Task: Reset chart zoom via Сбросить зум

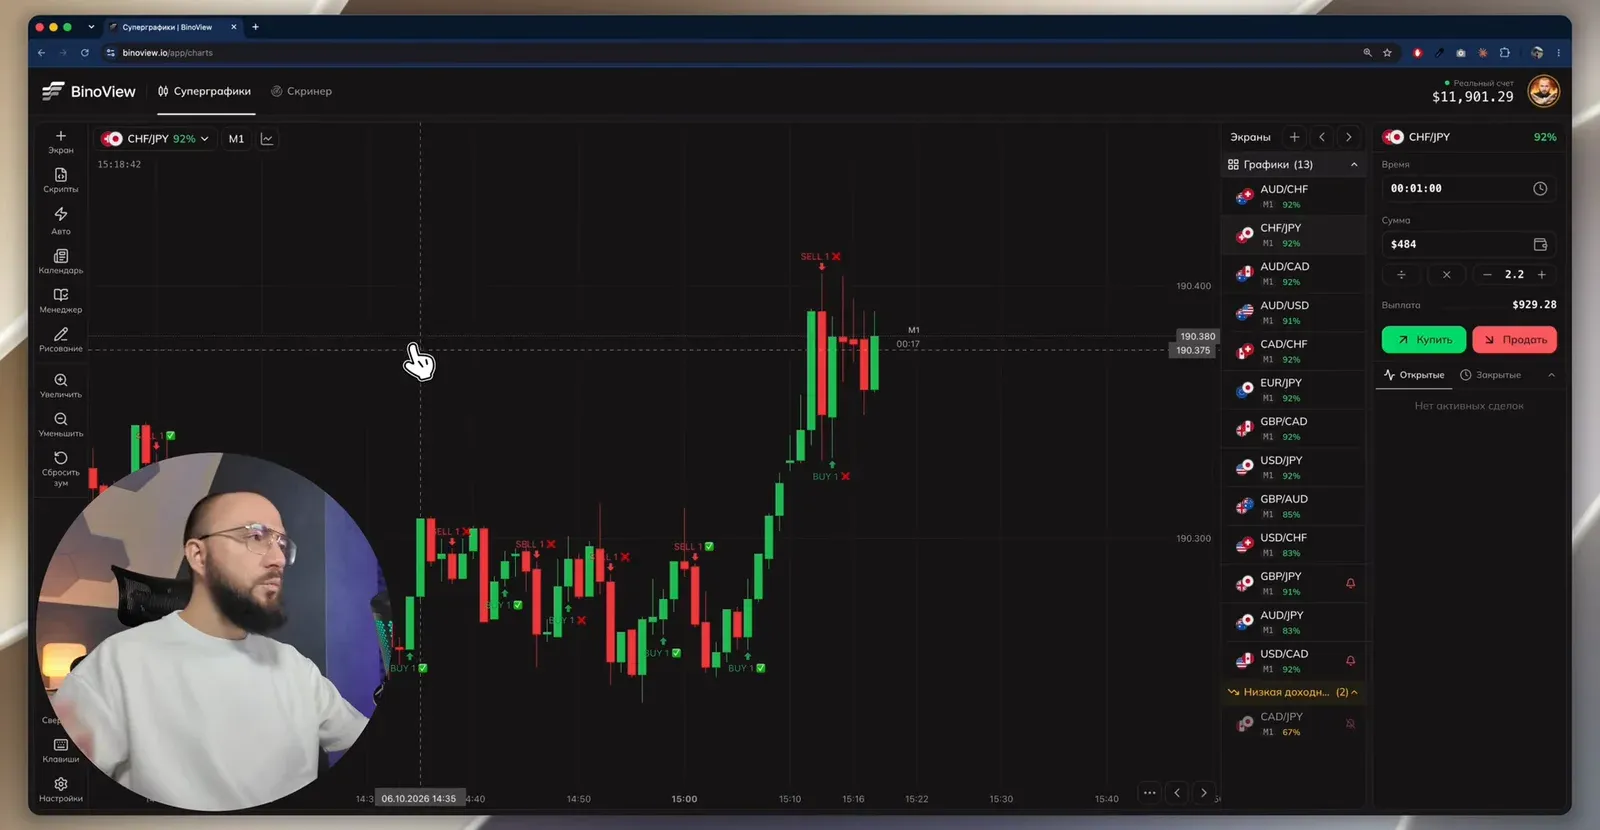Action: coord(61,468)
